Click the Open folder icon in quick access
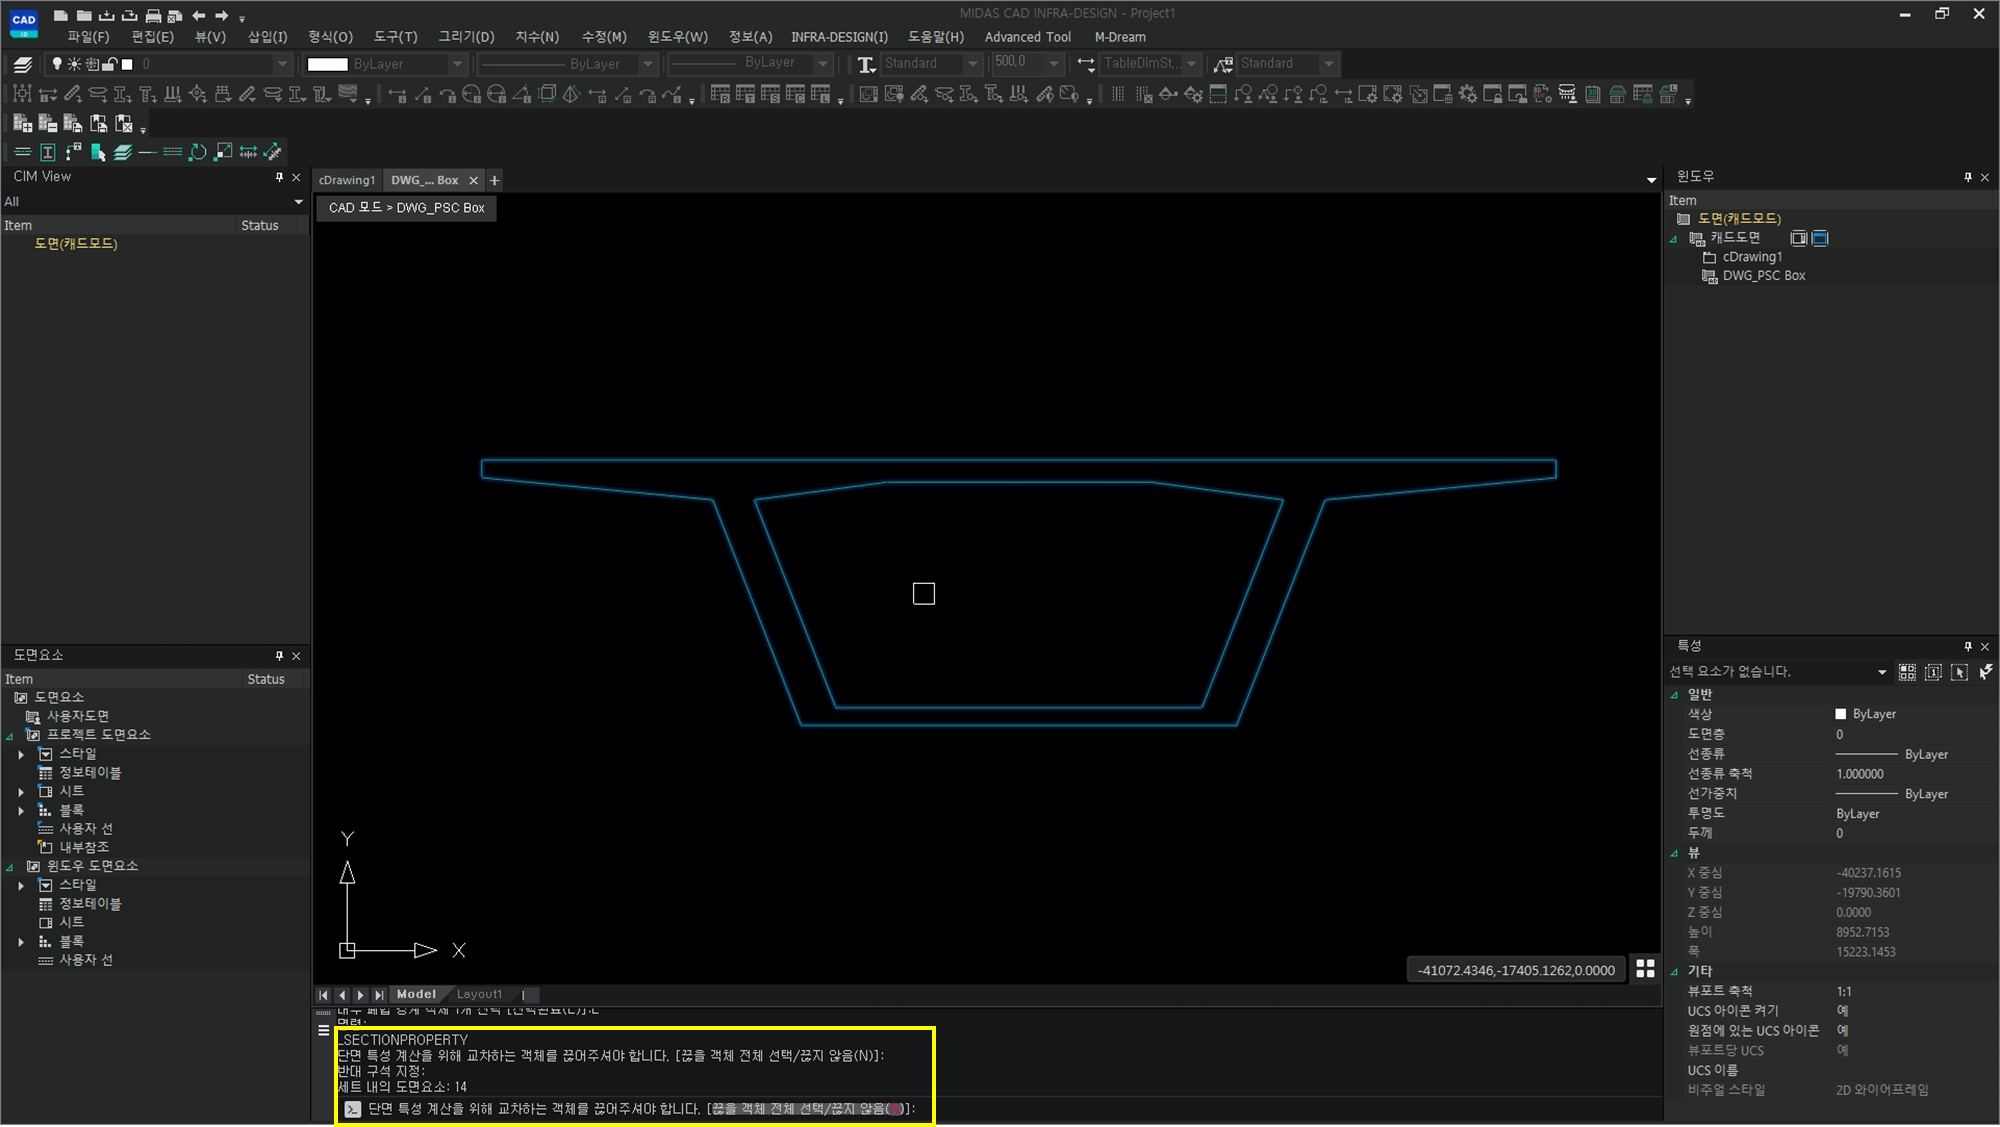2000x1127 pixels. tap(84, 15)
